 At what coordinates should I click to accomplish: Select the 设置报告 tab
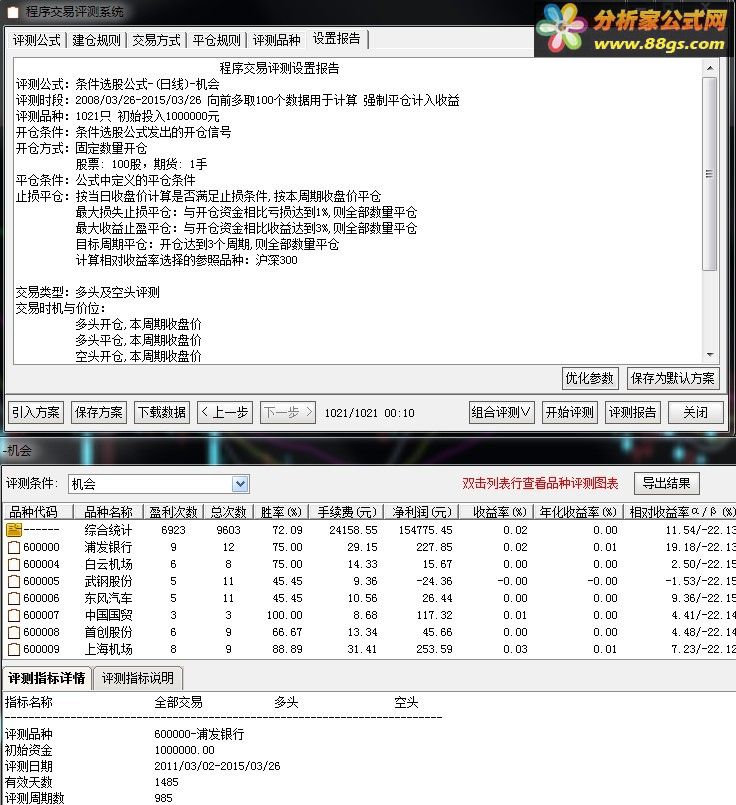coord(337,39)
